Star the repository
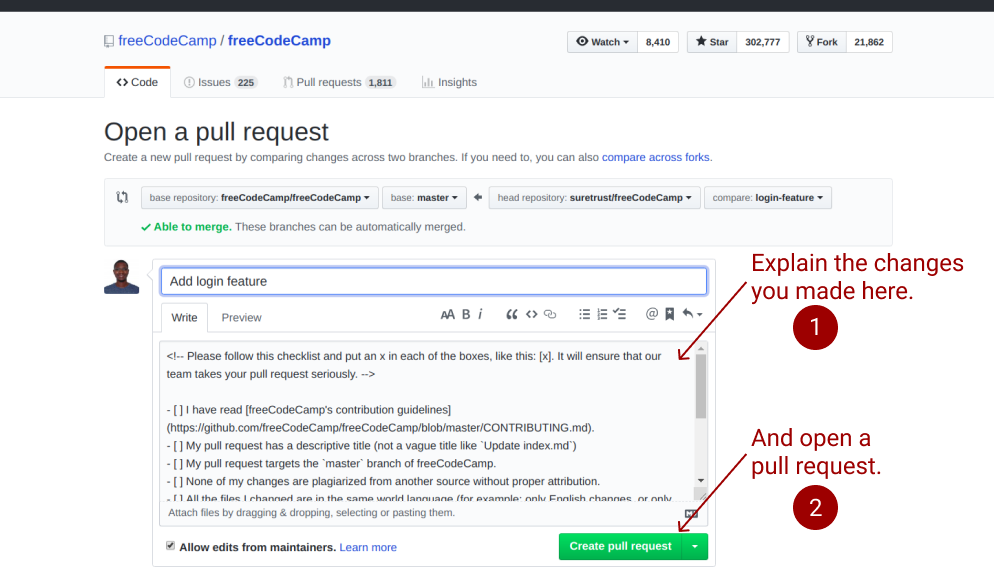 (712, 42)
